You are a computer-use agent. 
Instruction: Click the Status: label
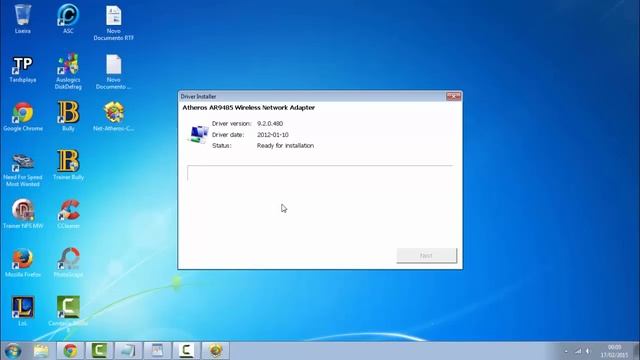tap(222, 146)
